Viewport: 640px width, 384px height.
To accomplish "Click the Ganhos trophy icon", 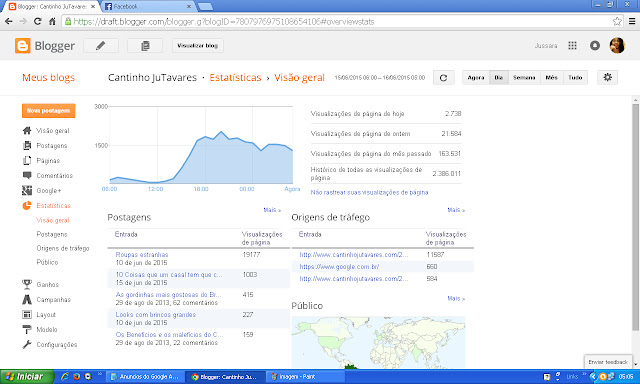I will pyautogui.click(x=27, y=284).
